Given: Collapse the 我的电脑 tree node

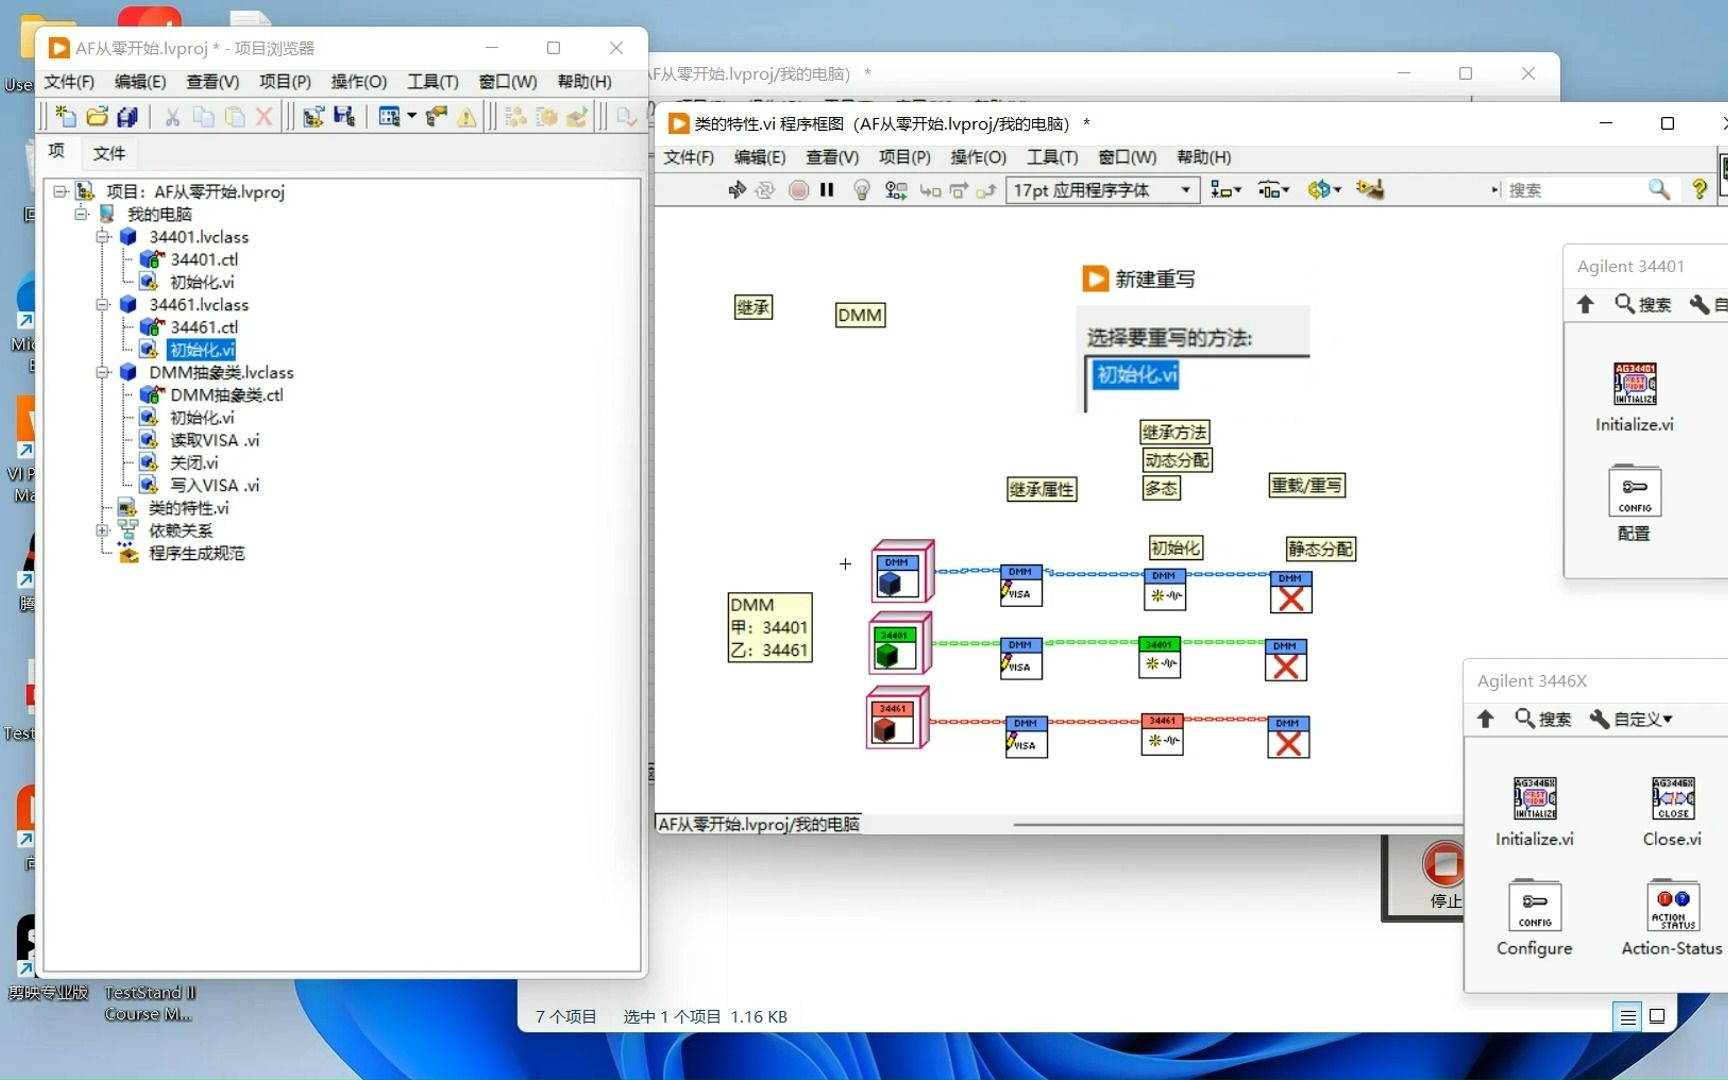Looking at the screenshot, I should pos(81,214).
